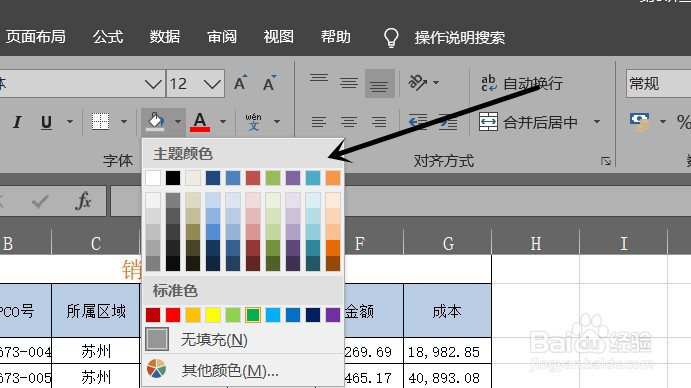Click the accounting number format icon
This screenshot has height=388, width=691.
[640, 122]
